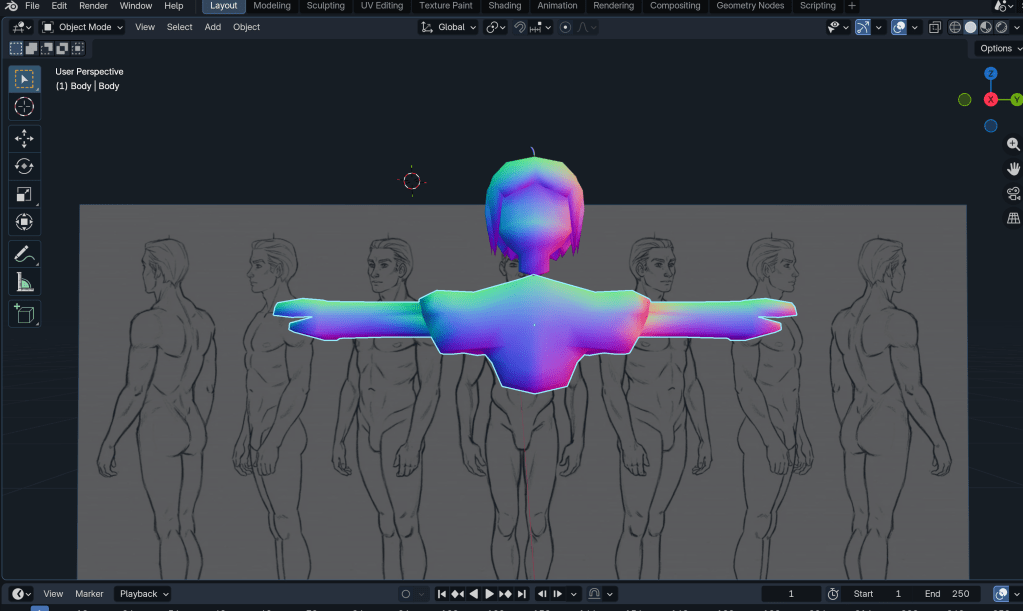
Task: Toggle camera view with the camera icon
Action: 1013,194
